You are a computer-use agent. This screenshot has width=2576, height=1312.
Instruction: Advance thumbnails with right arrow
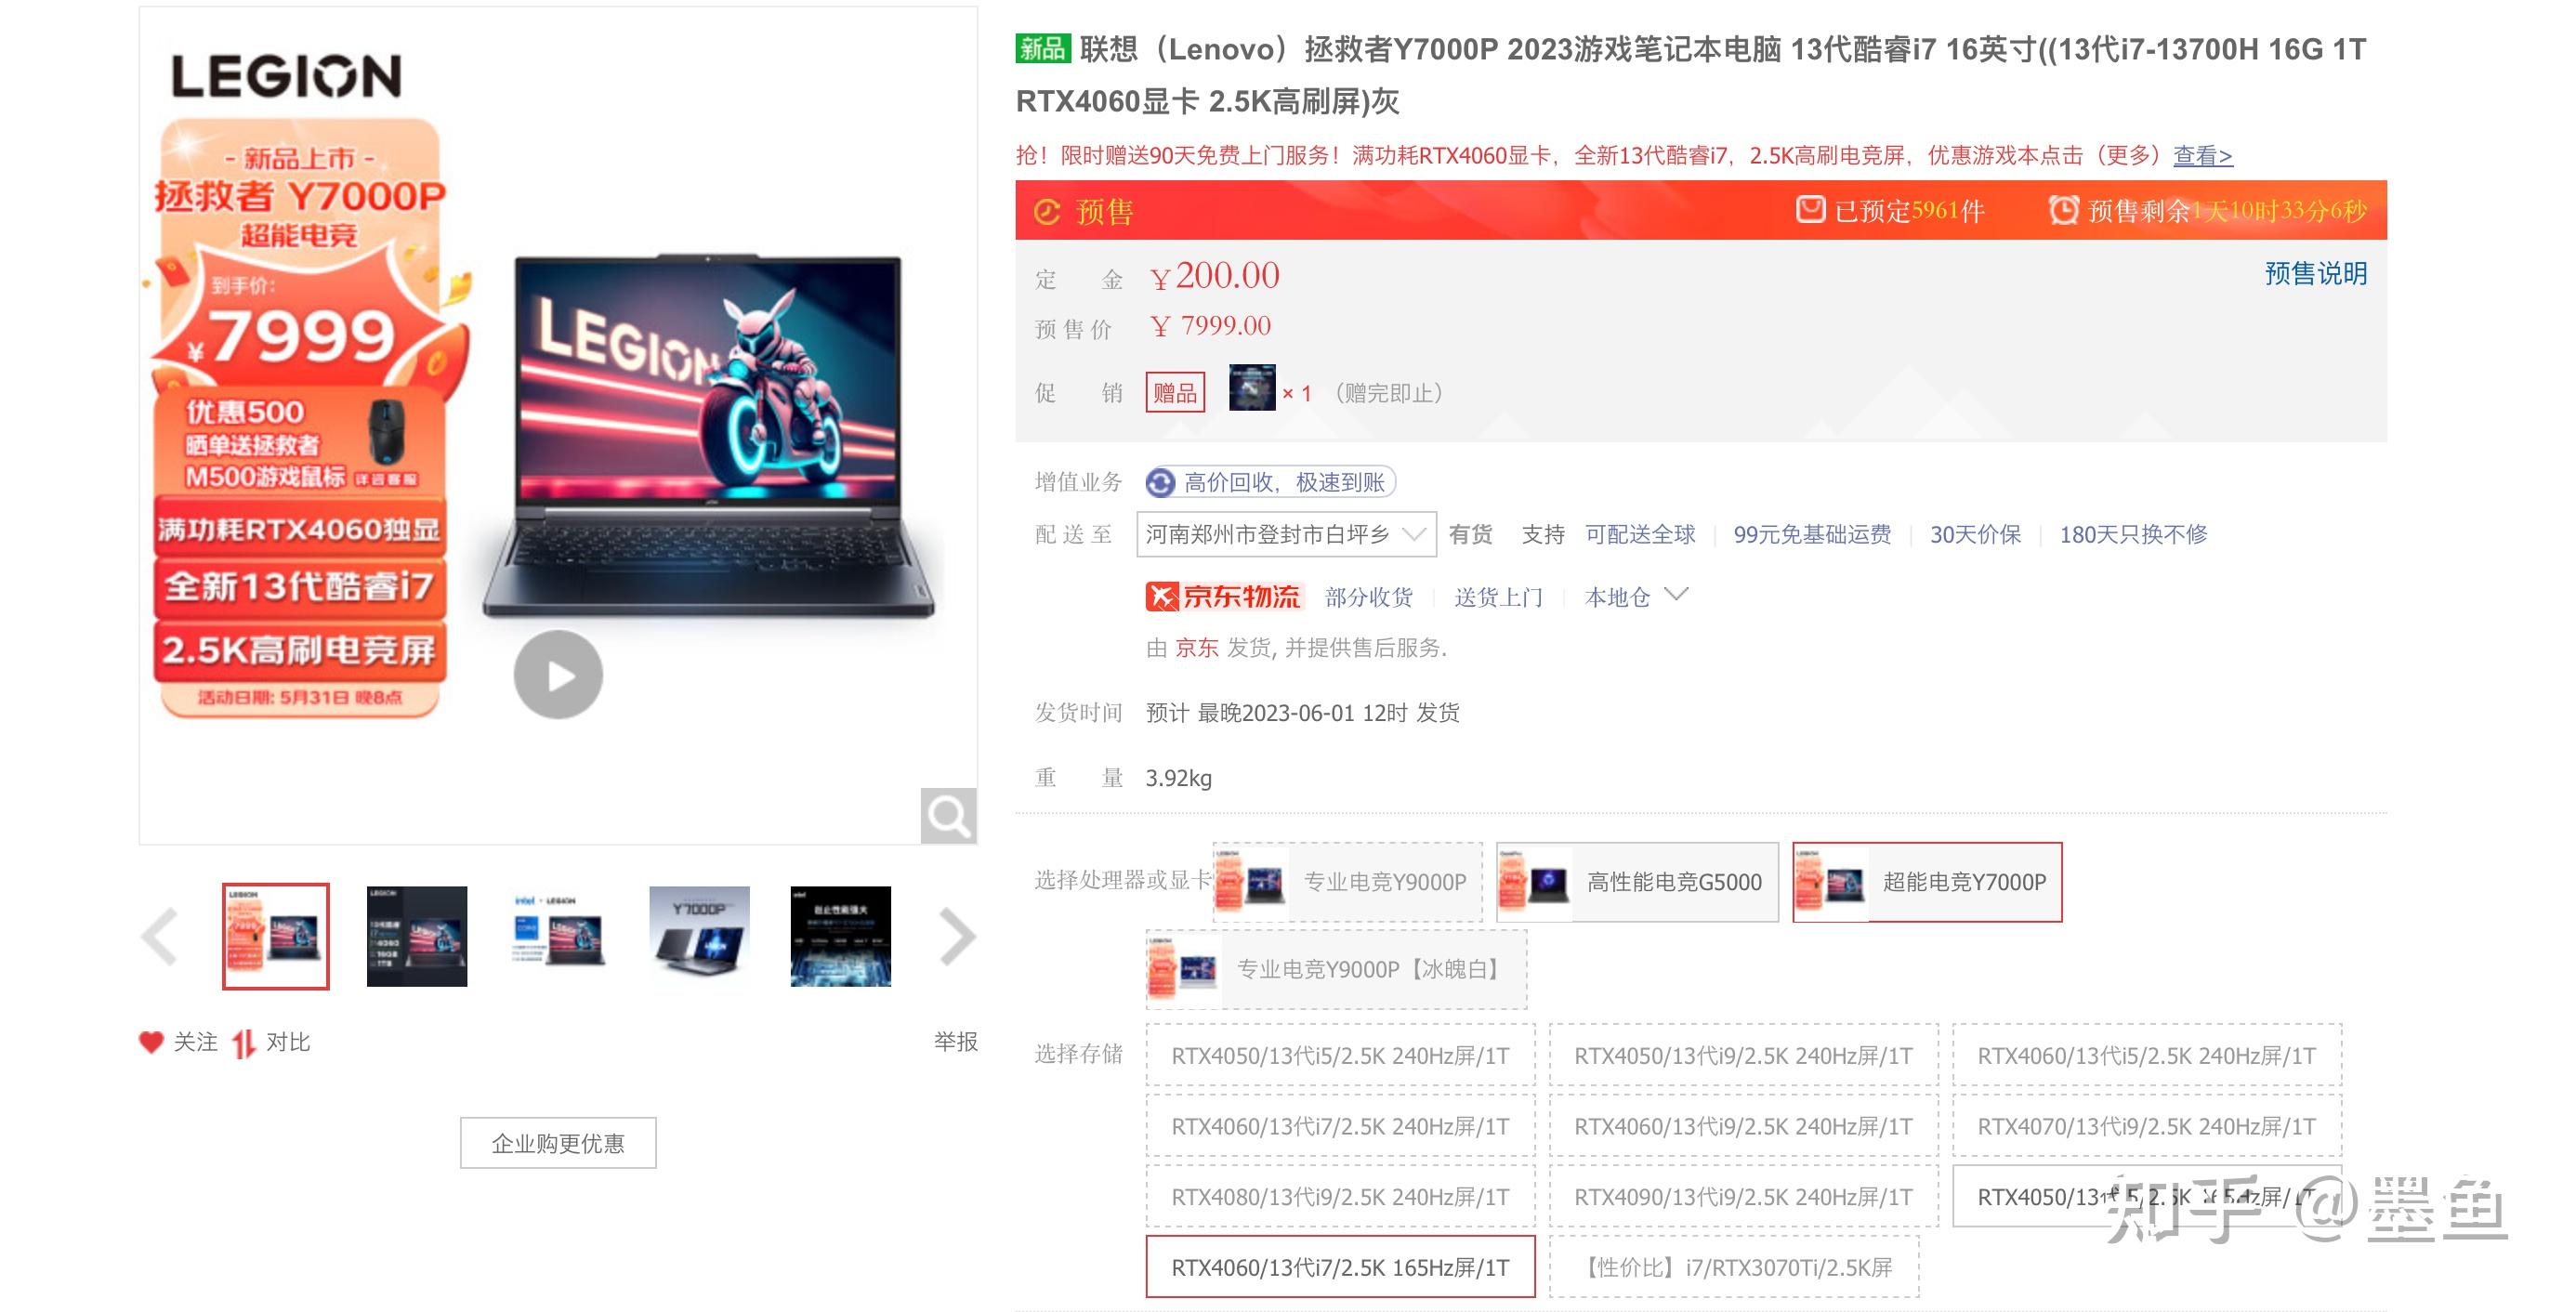pyautogui.click(x=957, y=936)
